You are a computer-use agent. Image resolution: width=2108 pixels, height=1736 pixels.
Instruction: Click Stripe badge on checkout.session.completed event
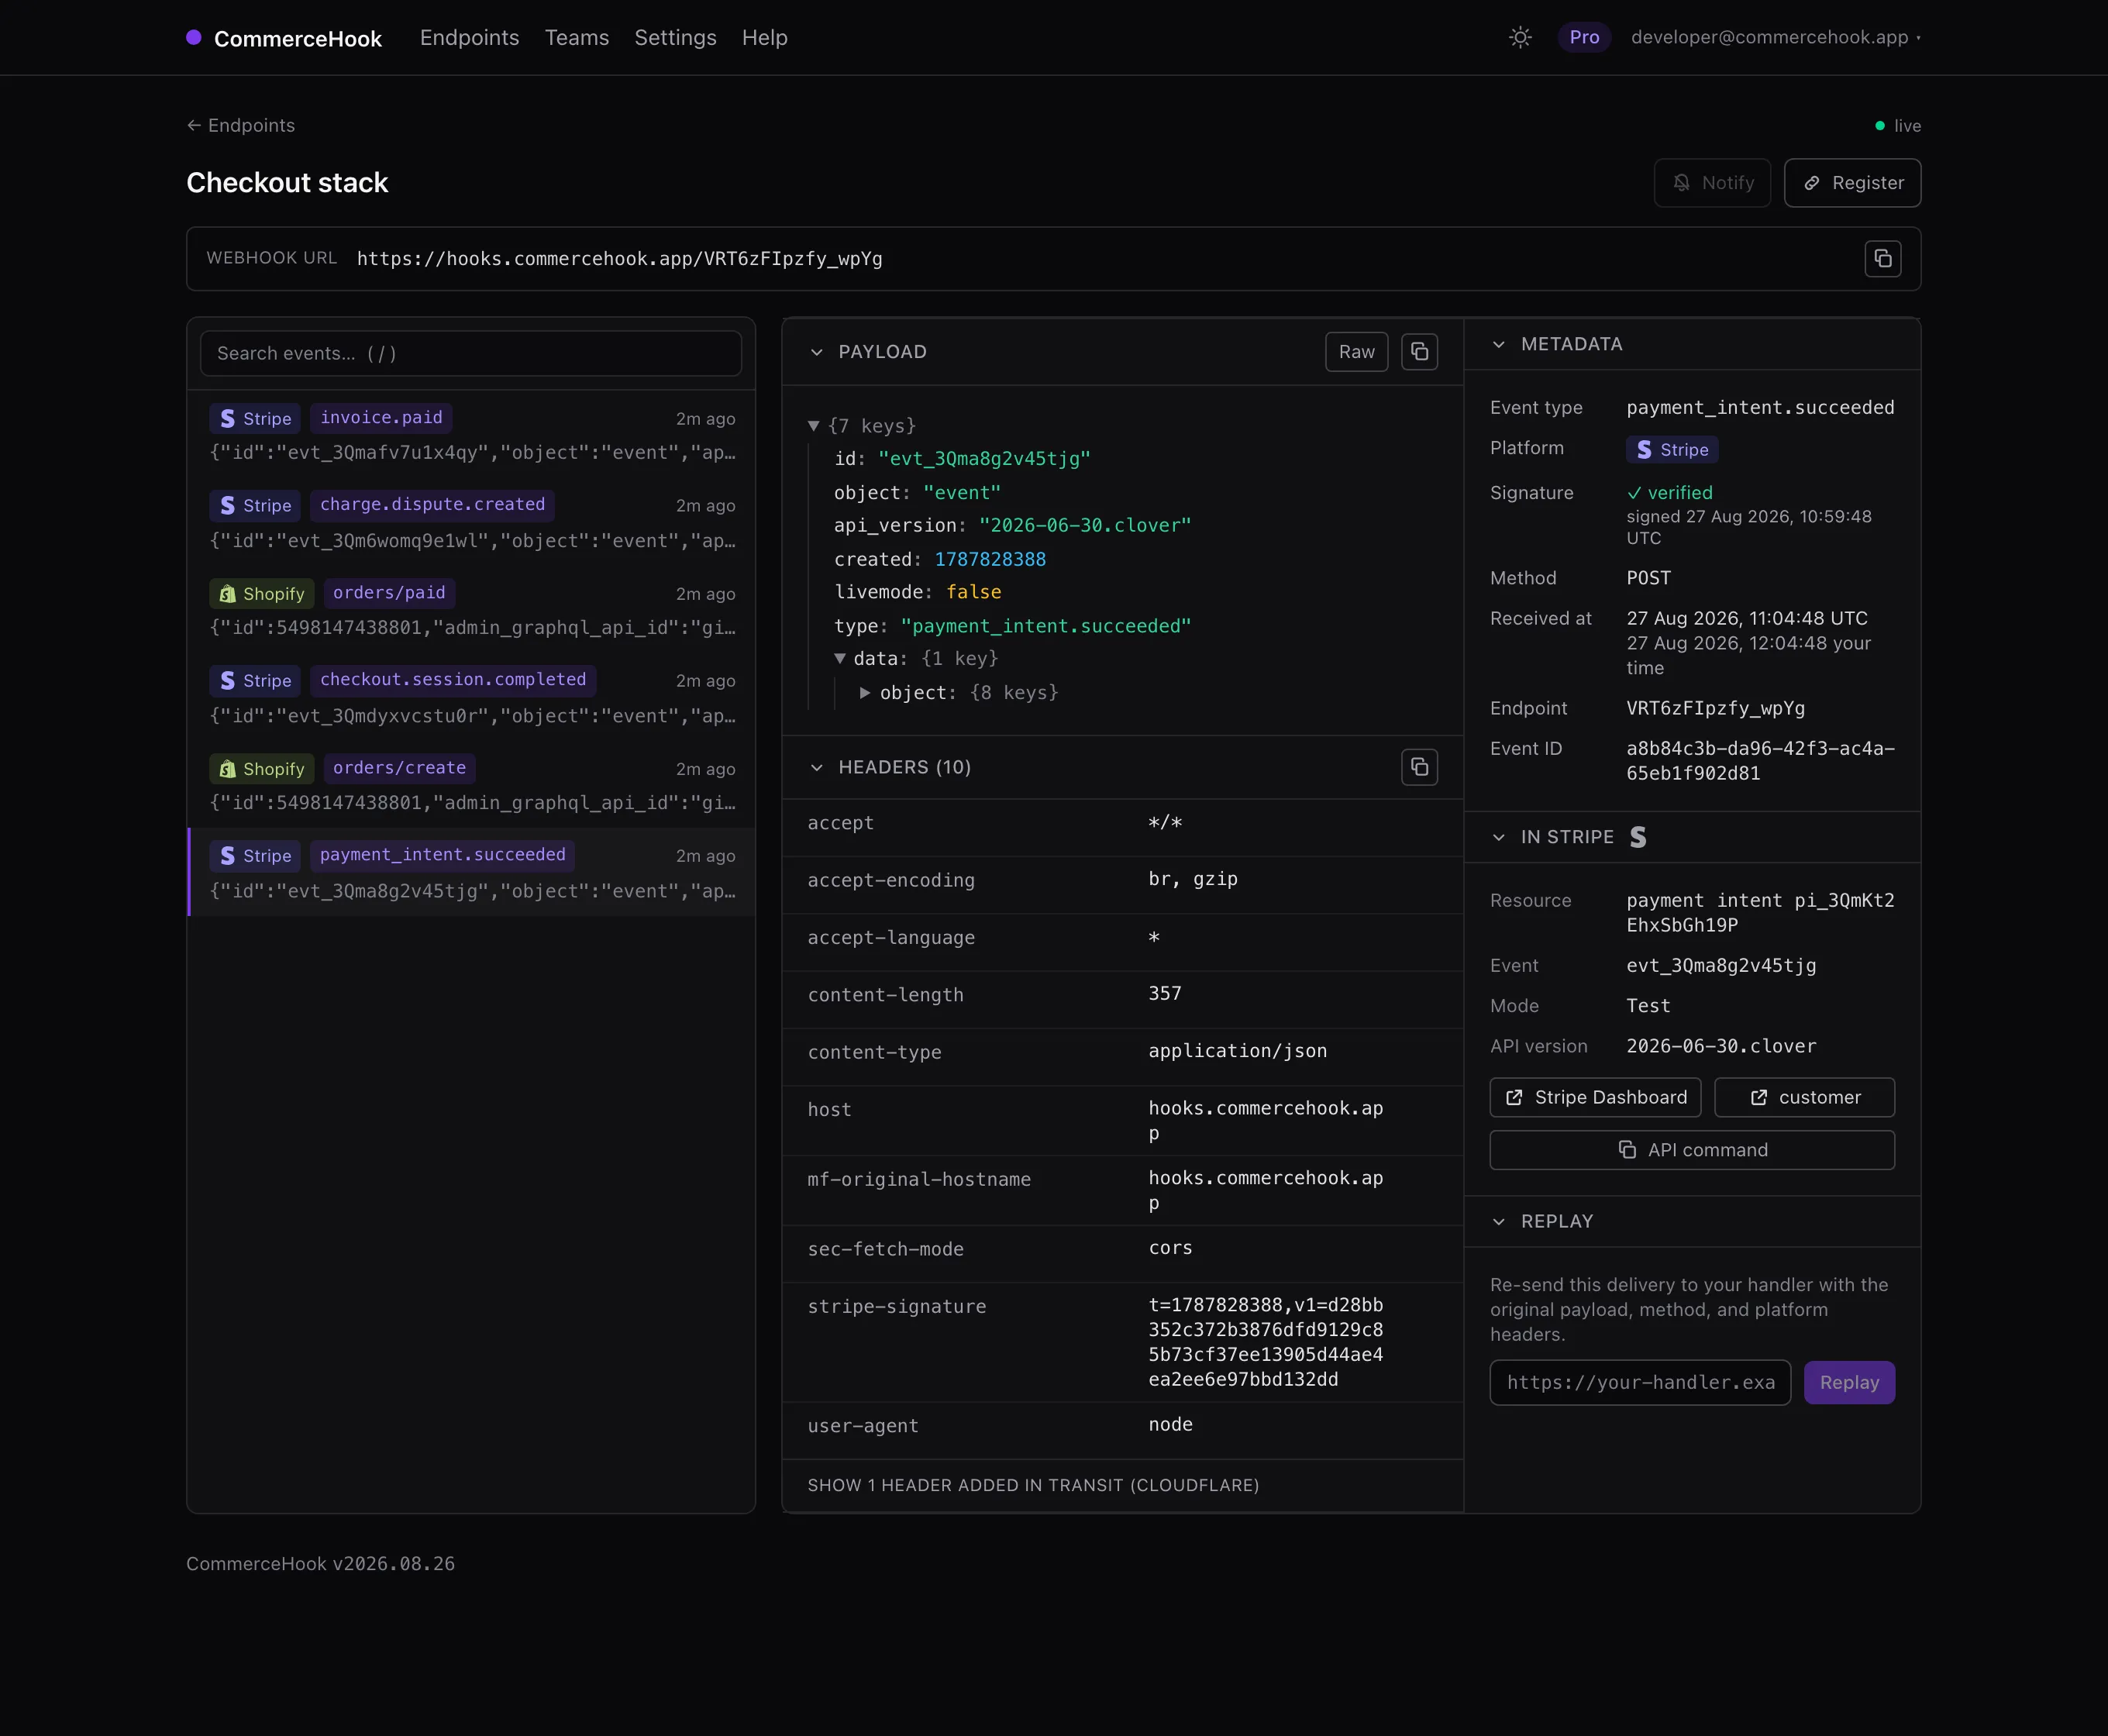255,680
